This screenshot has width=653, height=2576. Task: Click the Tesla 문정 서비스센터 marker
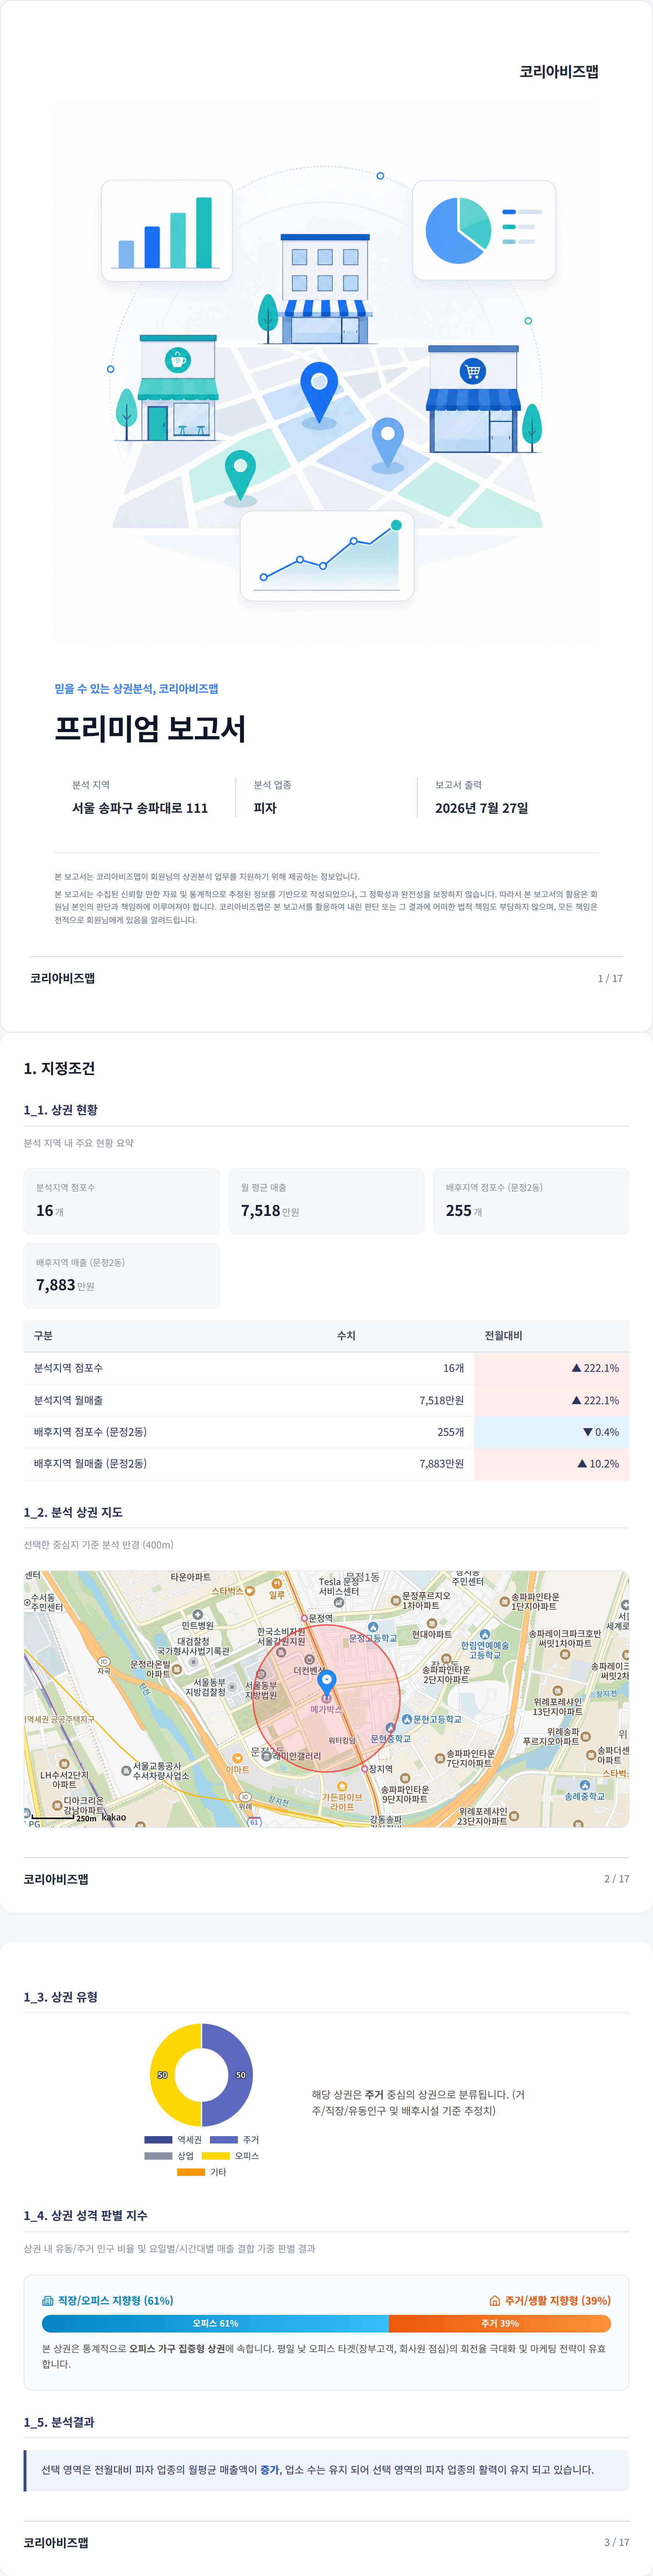[x=339, y=1602]
